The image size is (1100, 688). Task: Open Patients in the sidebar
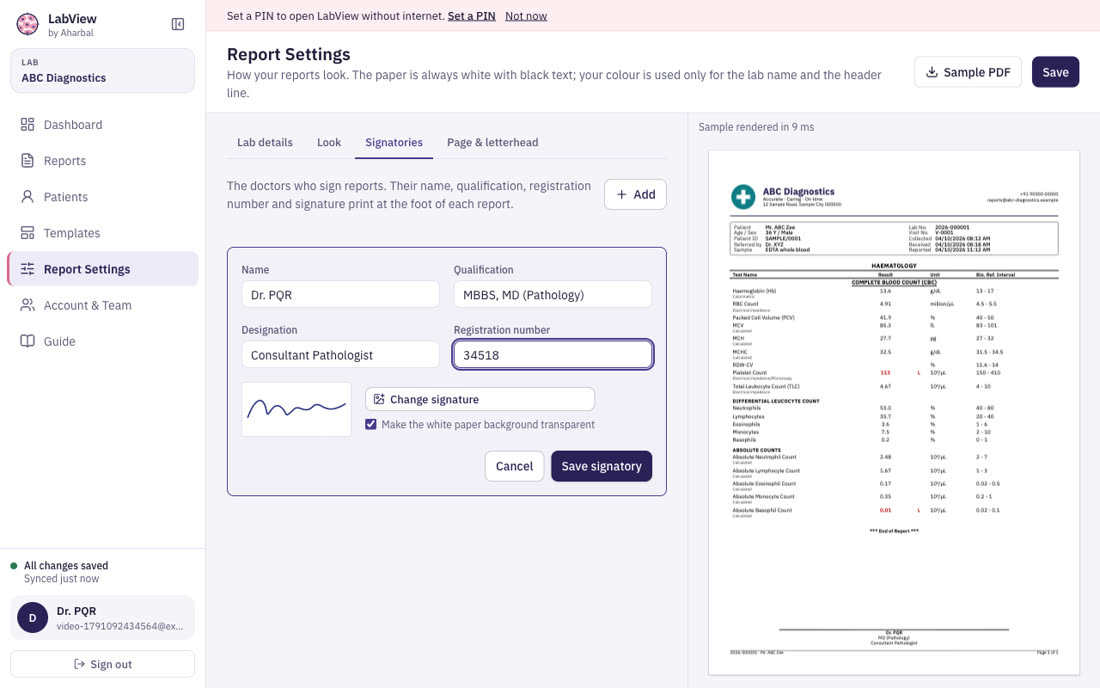point(103,197)
